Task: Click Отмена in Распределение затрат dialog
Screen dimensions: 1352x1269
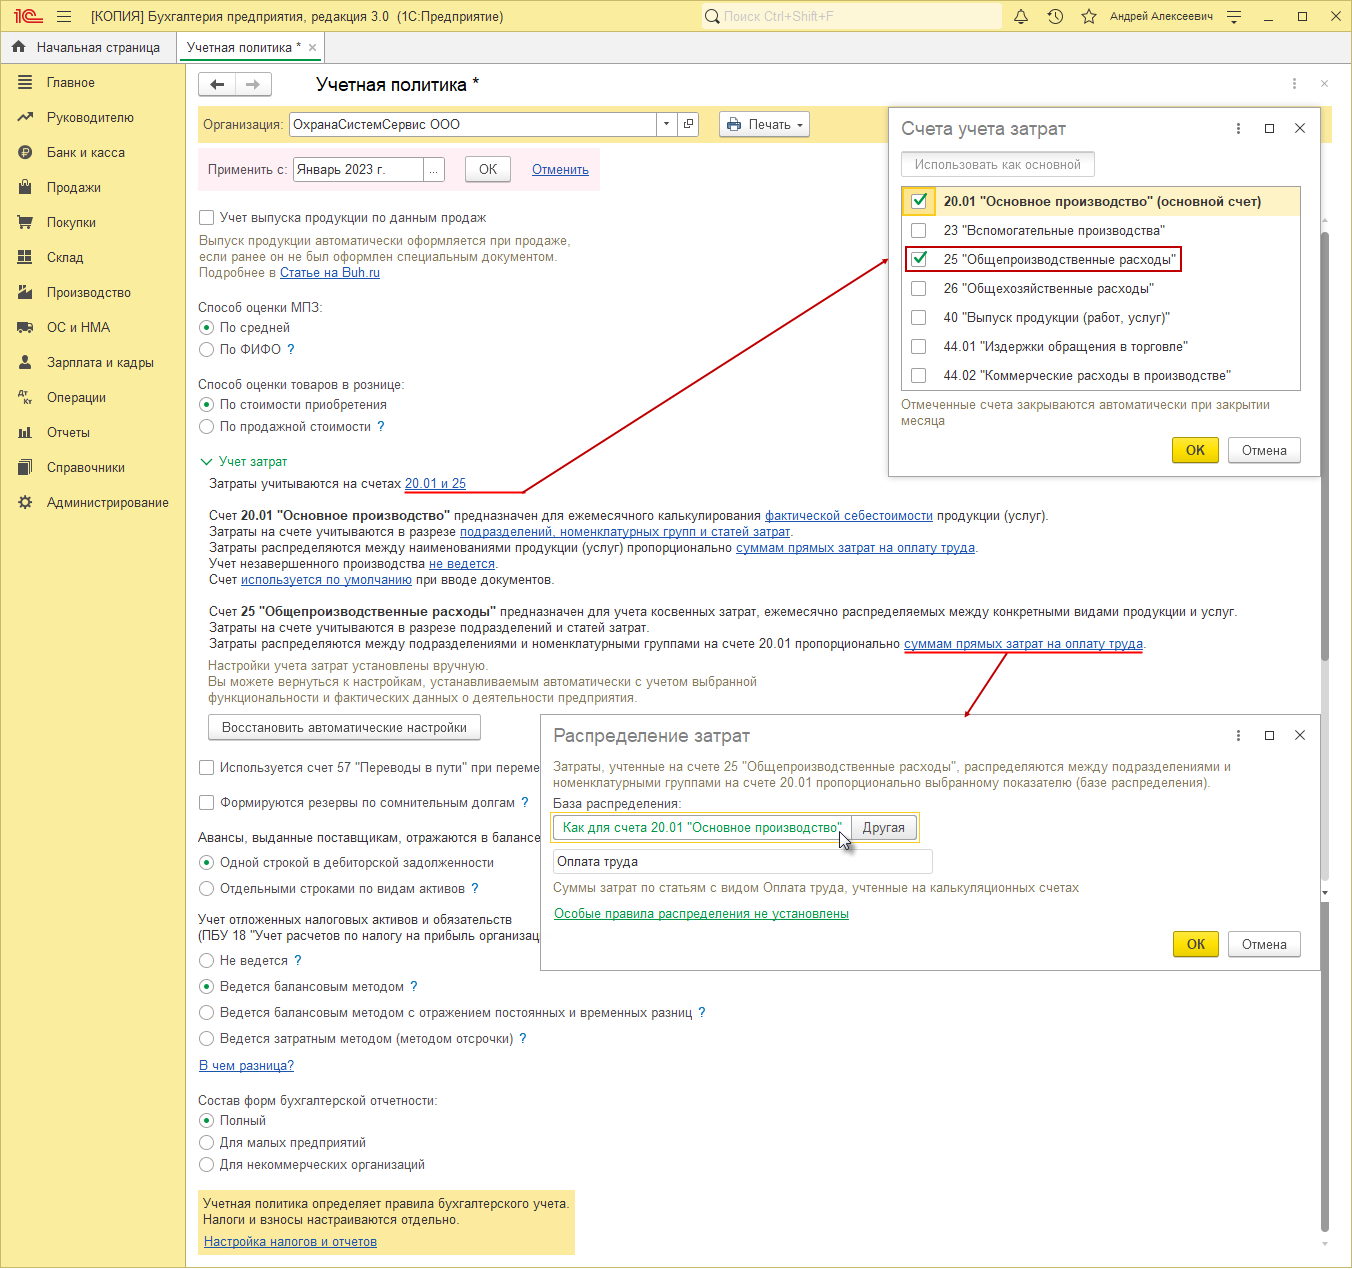Action: [x=1264, y=944]
